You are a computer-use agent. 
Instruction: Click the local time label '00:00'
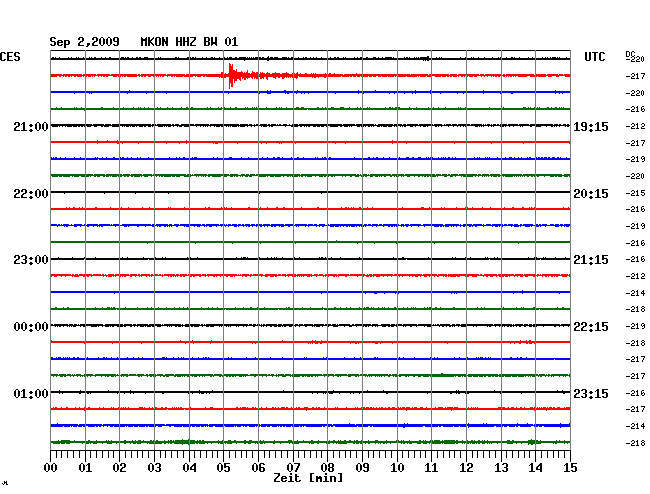(x=31, y=327)
